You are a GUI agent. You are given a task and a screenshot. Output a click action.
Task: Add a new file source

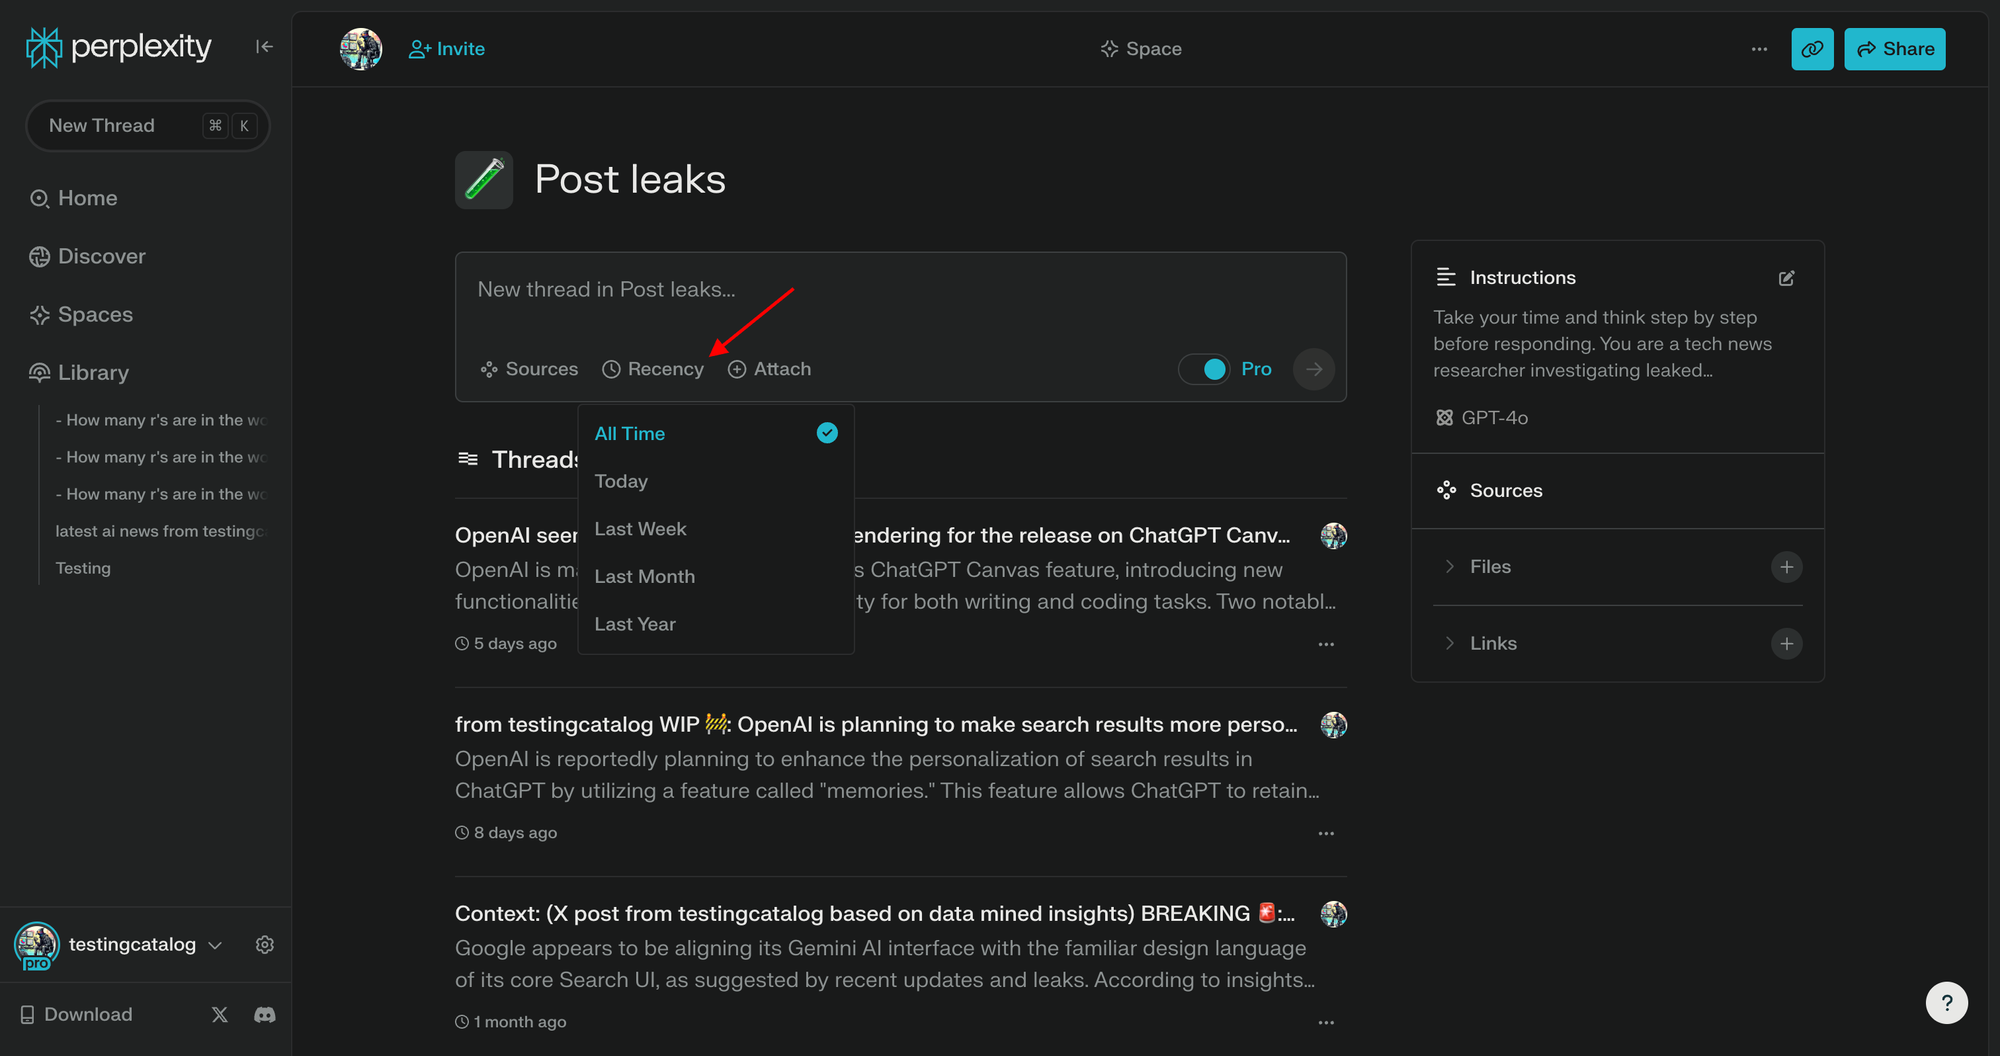[1786, 567]
